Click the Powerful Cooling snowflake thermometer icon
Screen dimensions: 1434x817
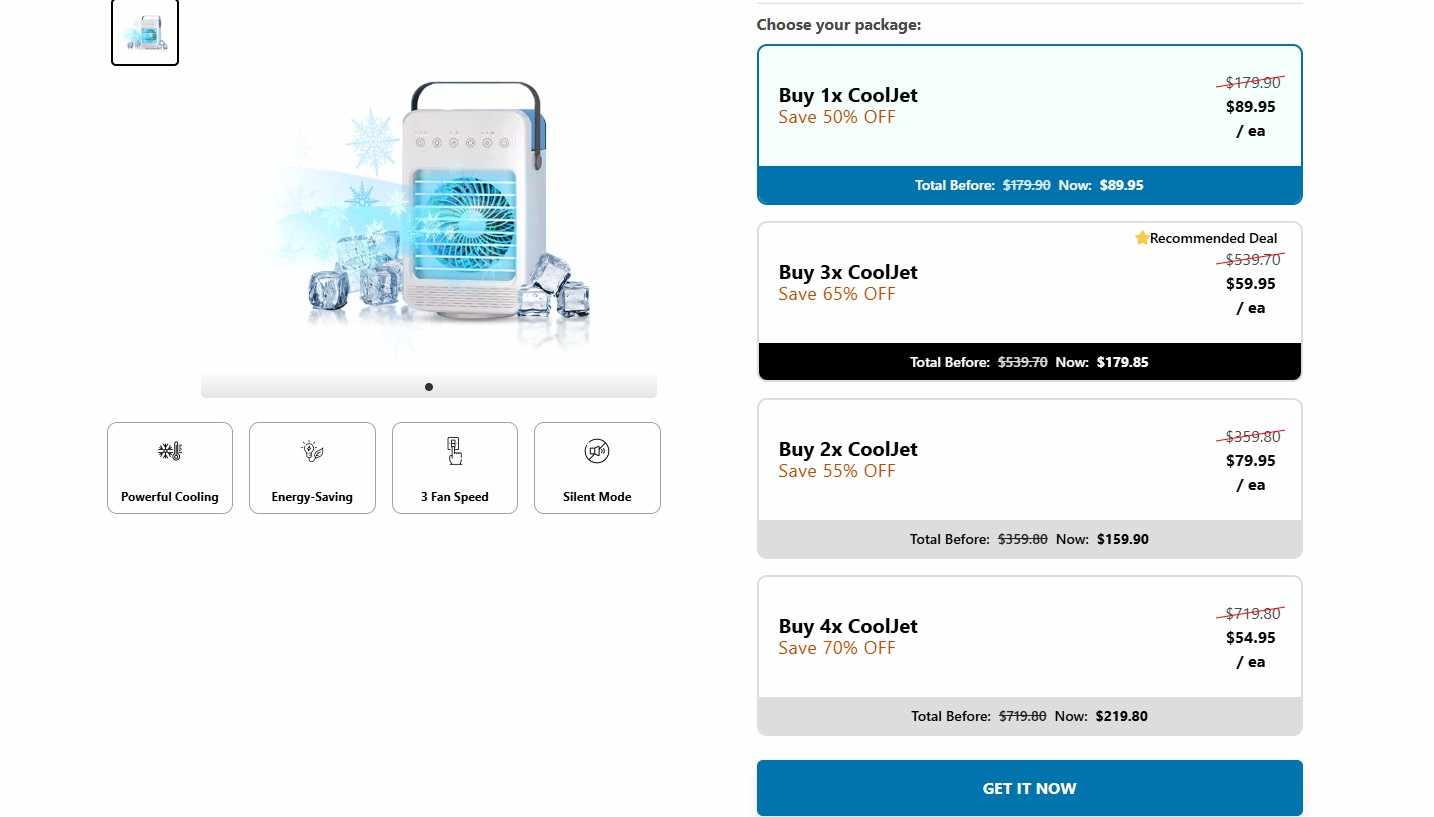(x=170, y=451)
